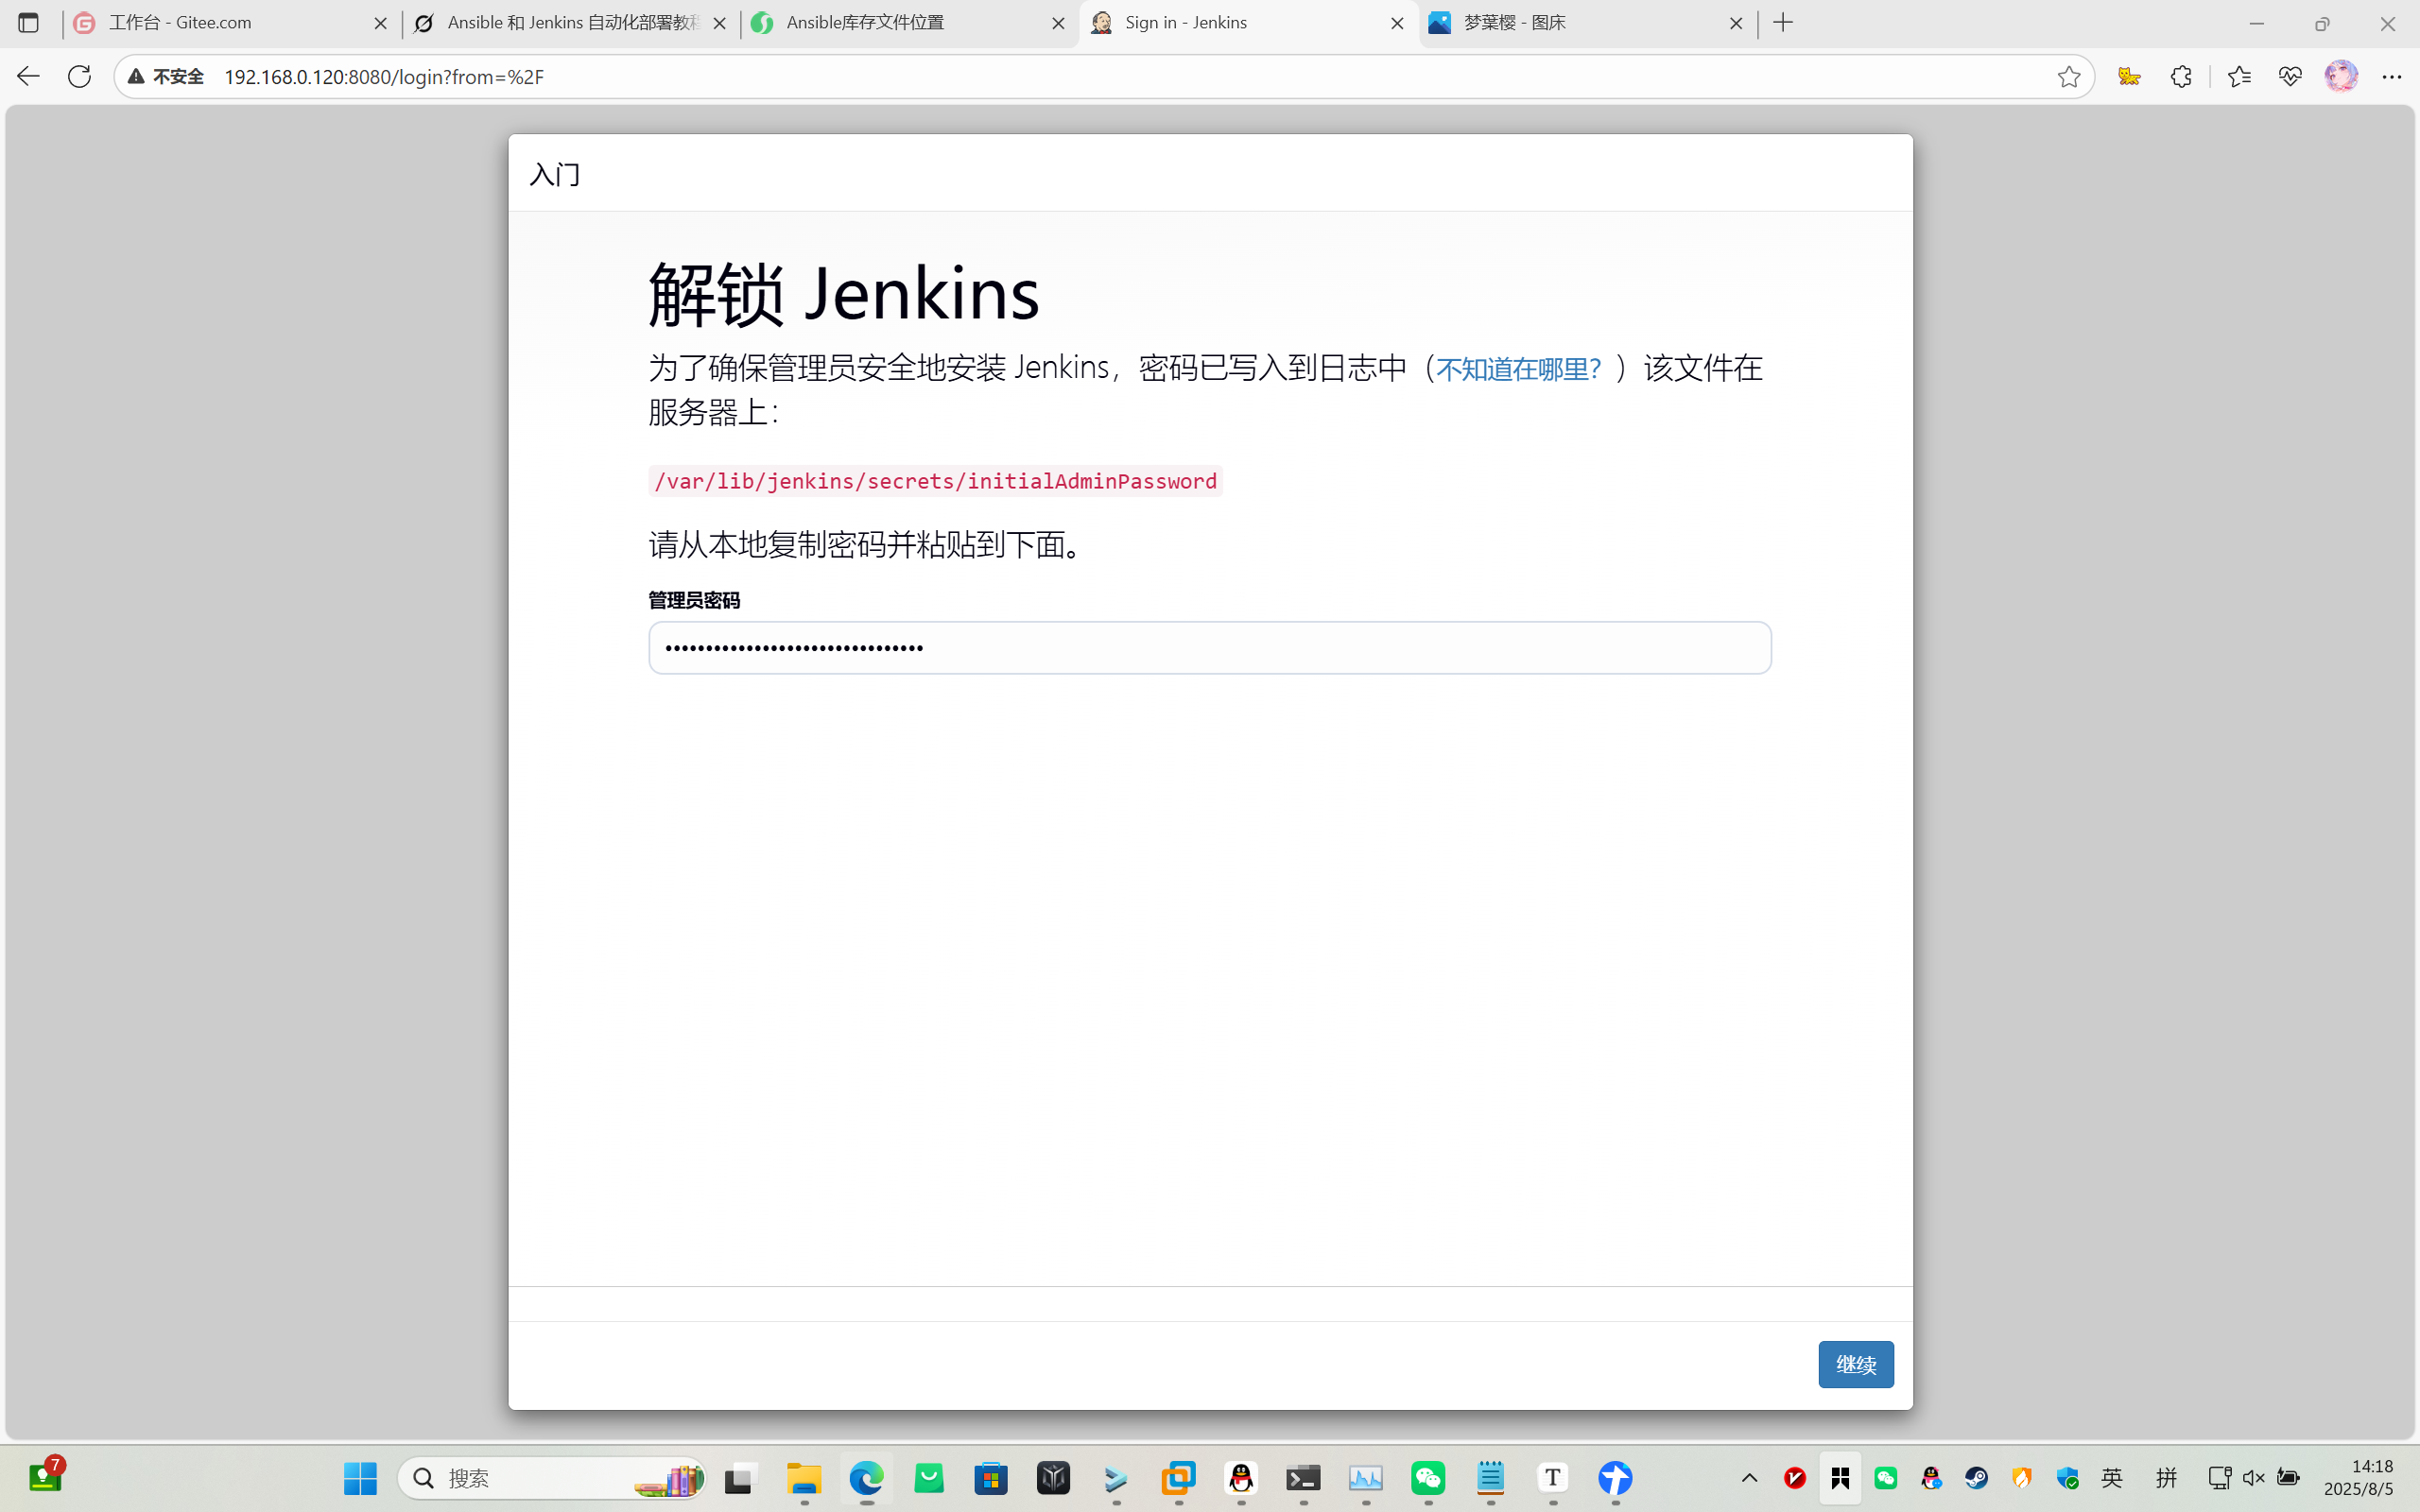Close the Gitee.com tab
2420x1512 pixels.
[380, 23]
